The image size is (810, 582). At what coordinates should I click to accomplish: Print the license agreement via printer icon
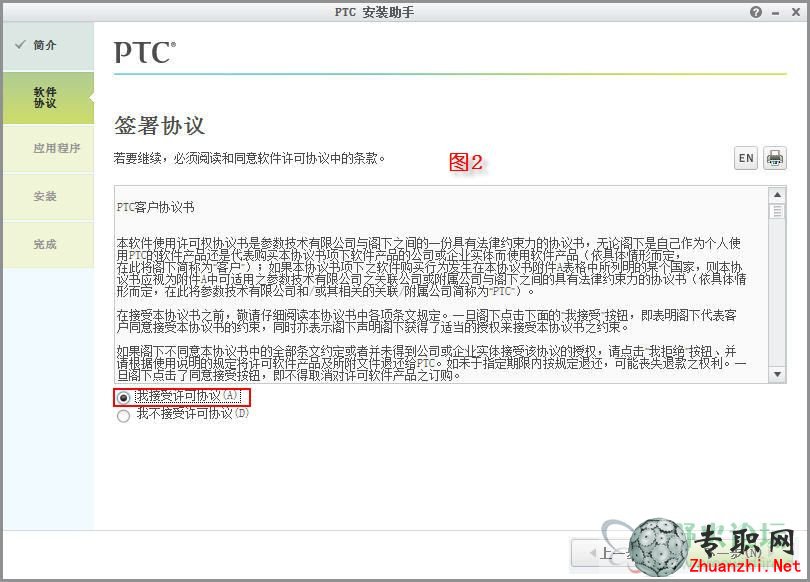click(774, 158)
